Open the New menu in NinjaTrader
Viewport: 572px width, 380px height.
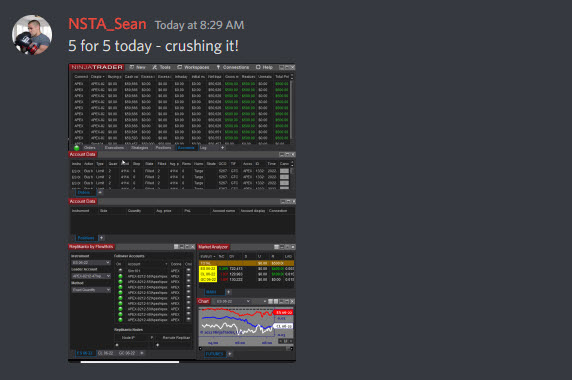click(138, 67)
